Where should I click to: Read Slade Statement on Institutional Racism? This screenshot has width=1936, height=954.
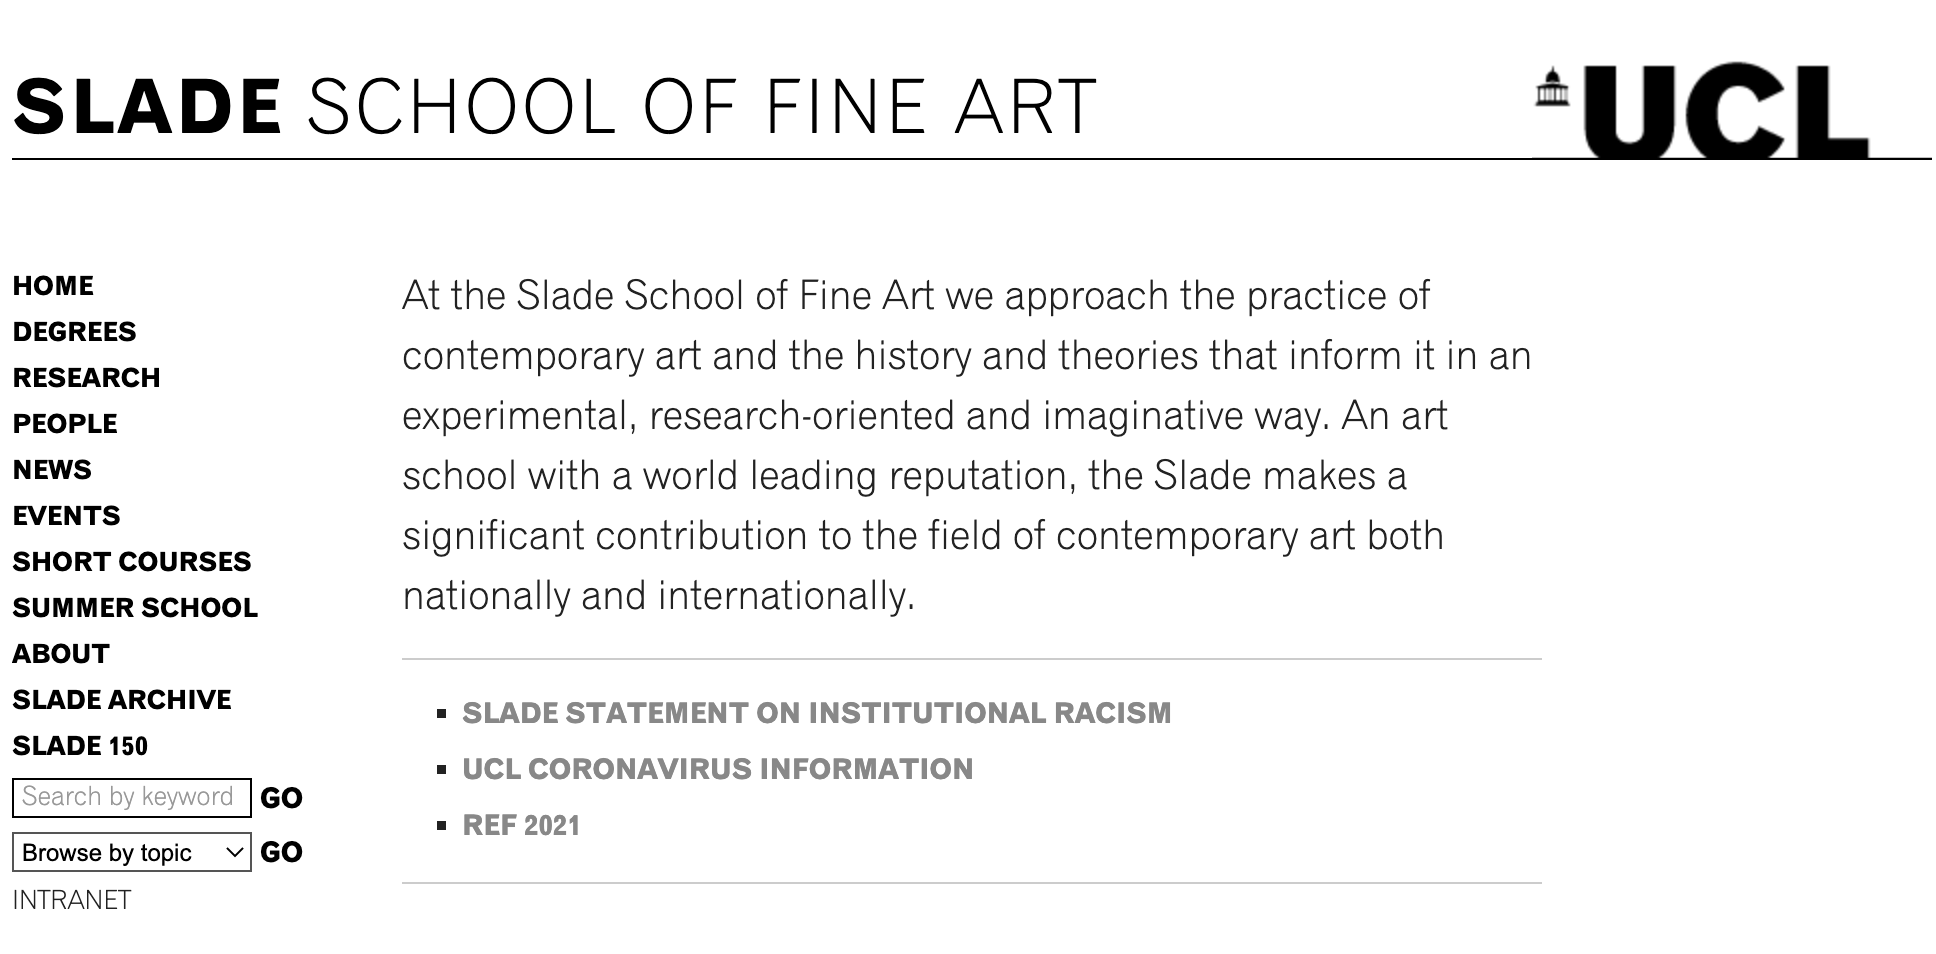(x=816, y=713)
